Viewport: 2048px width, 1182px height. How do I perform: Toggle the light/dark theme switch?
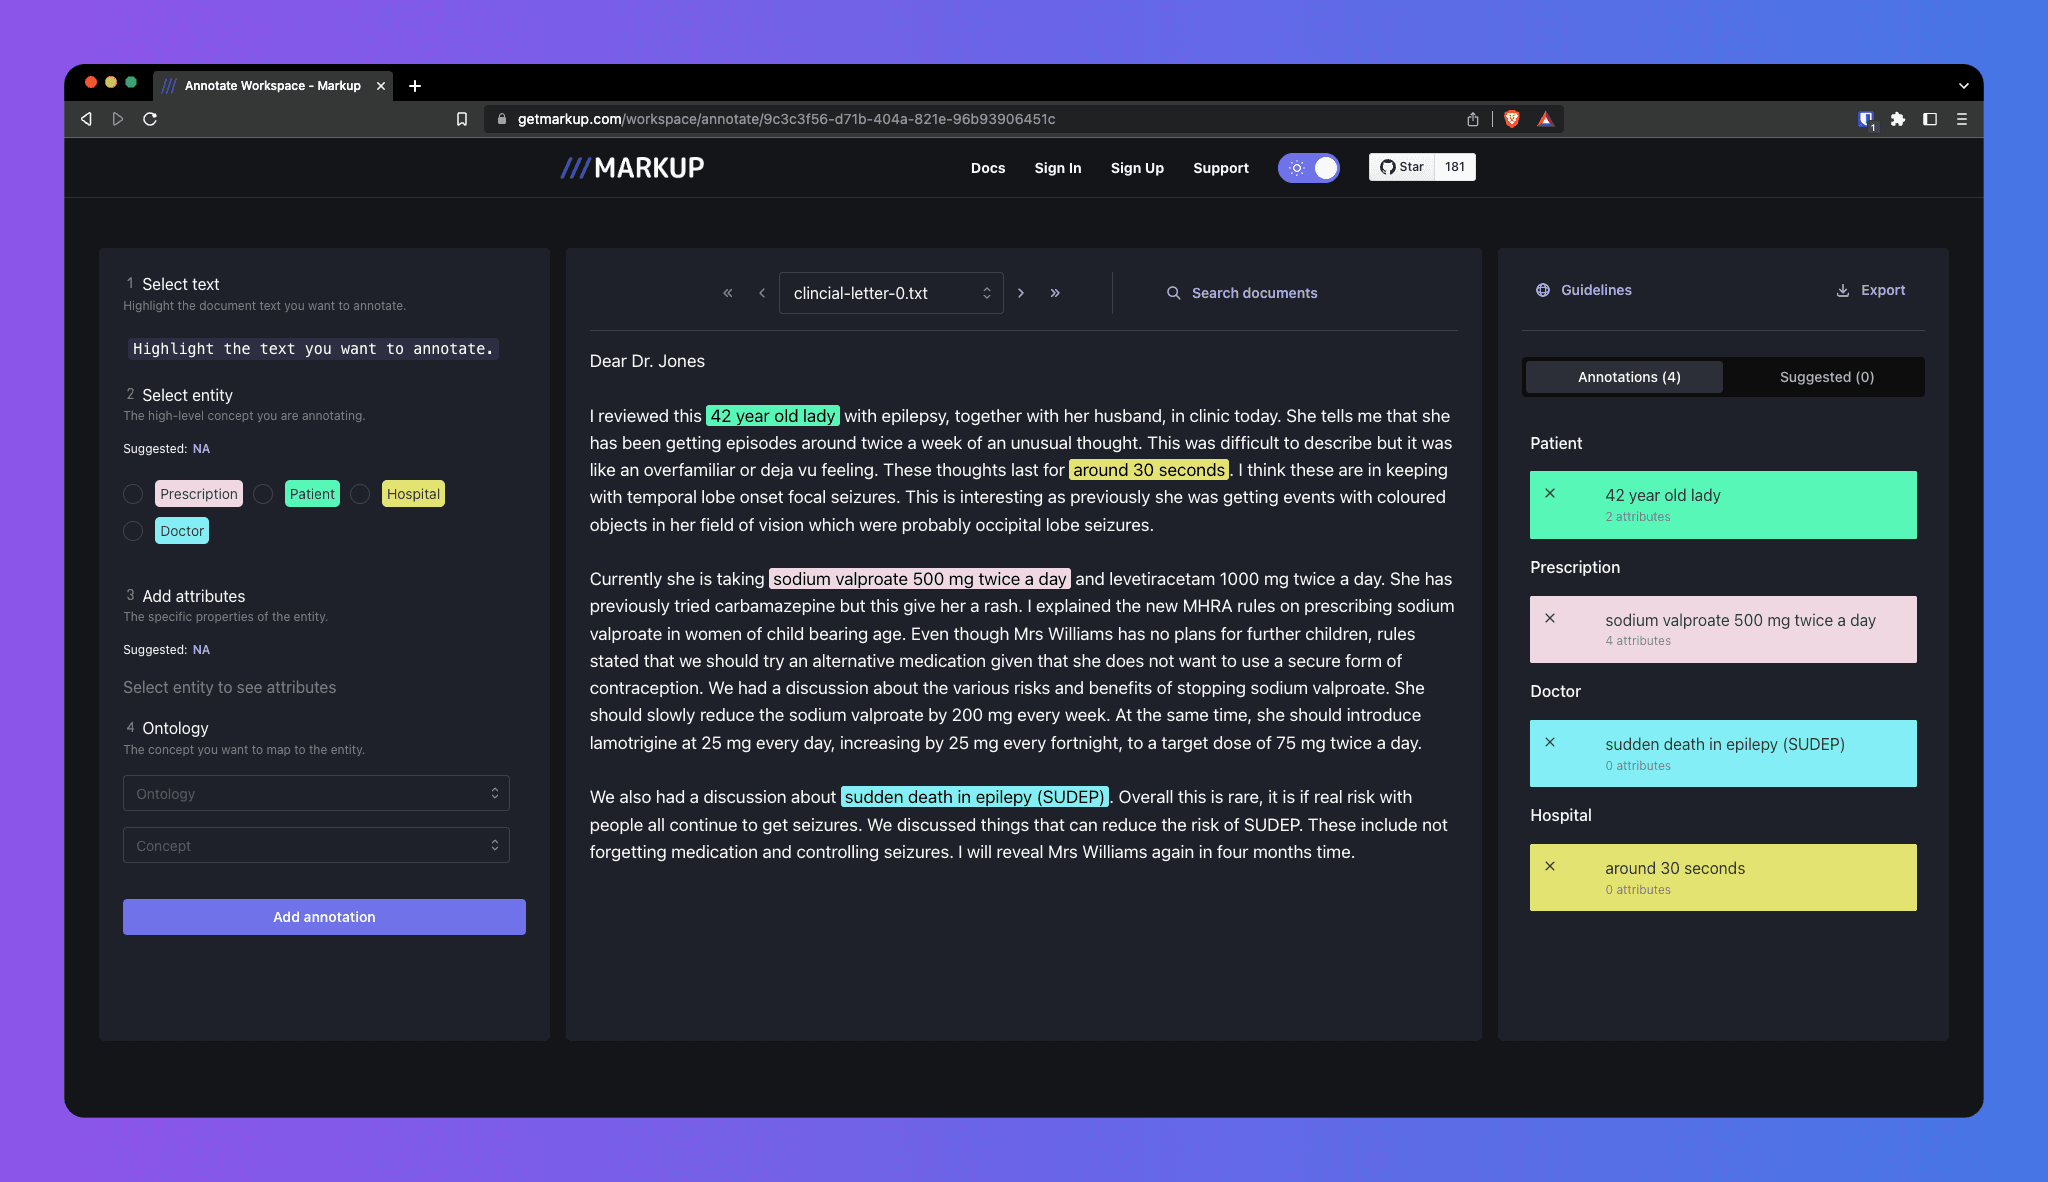pos(1309,168)
